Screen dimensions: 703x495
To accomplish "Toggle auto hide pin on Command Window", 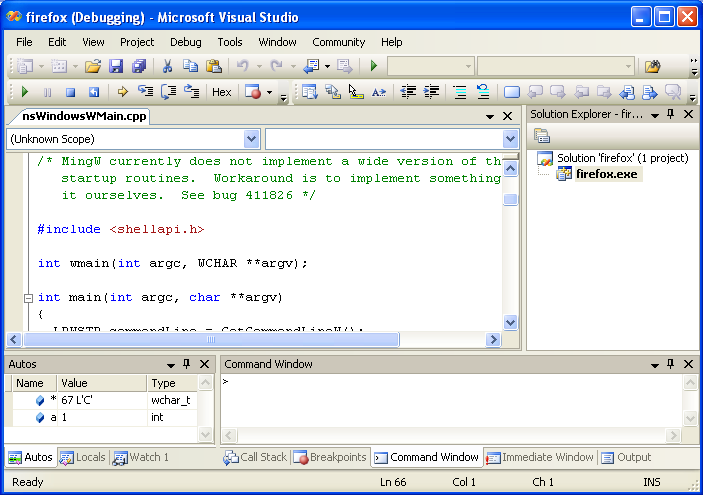I will coord(671,364).
